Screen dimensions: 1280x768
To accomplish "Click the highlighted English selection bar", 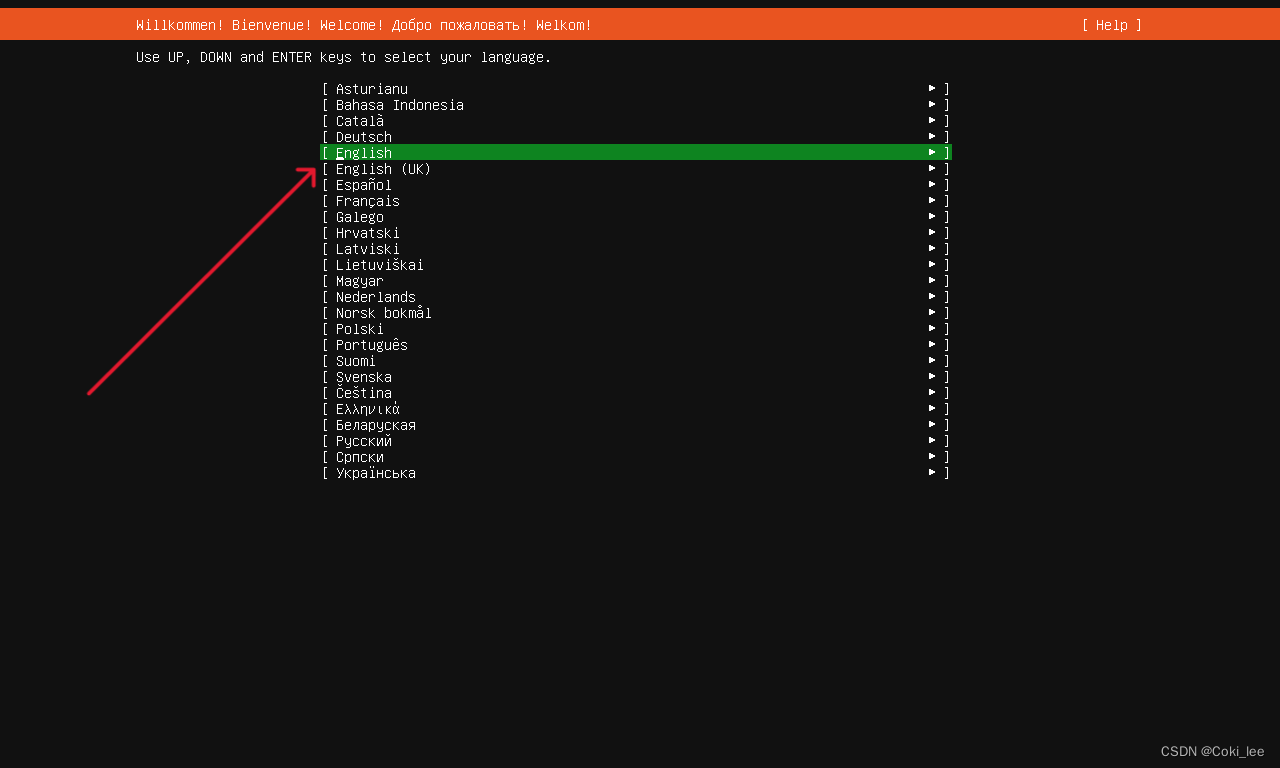I will (x=630, y=152).
